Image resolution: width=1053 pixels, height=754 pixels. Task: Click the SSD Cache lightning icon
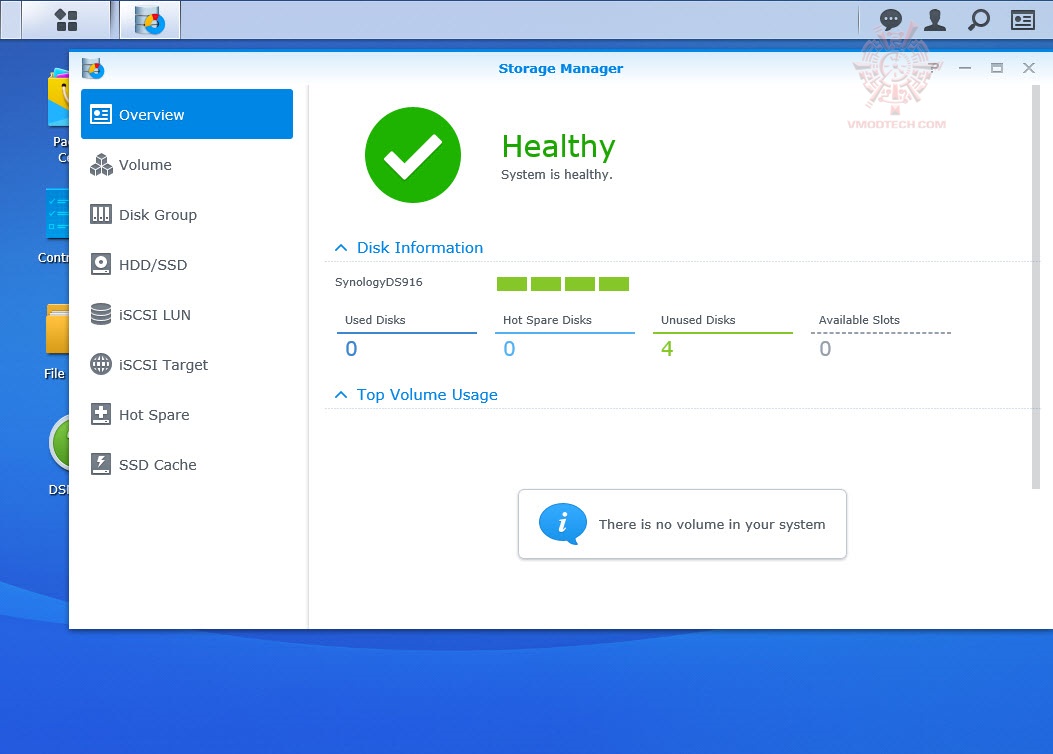(101, 464)
